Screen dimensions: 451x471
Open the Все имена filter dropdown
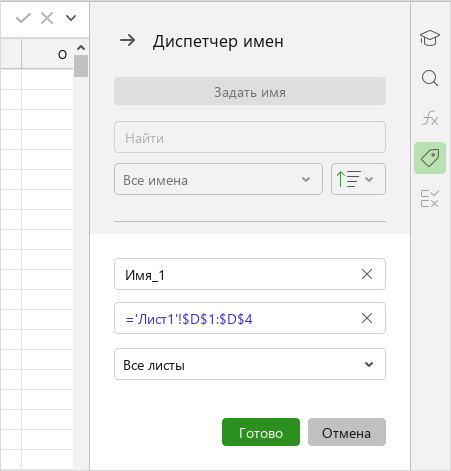tap(218, 179)
